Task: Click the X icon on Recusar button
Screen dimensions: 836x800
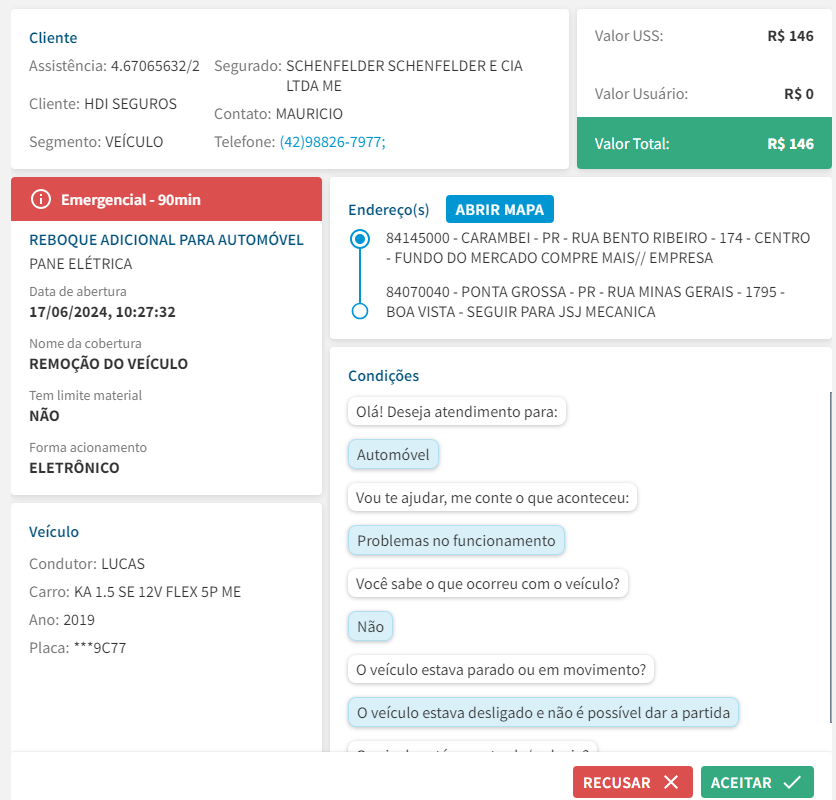Action: [x=671, y=783]
